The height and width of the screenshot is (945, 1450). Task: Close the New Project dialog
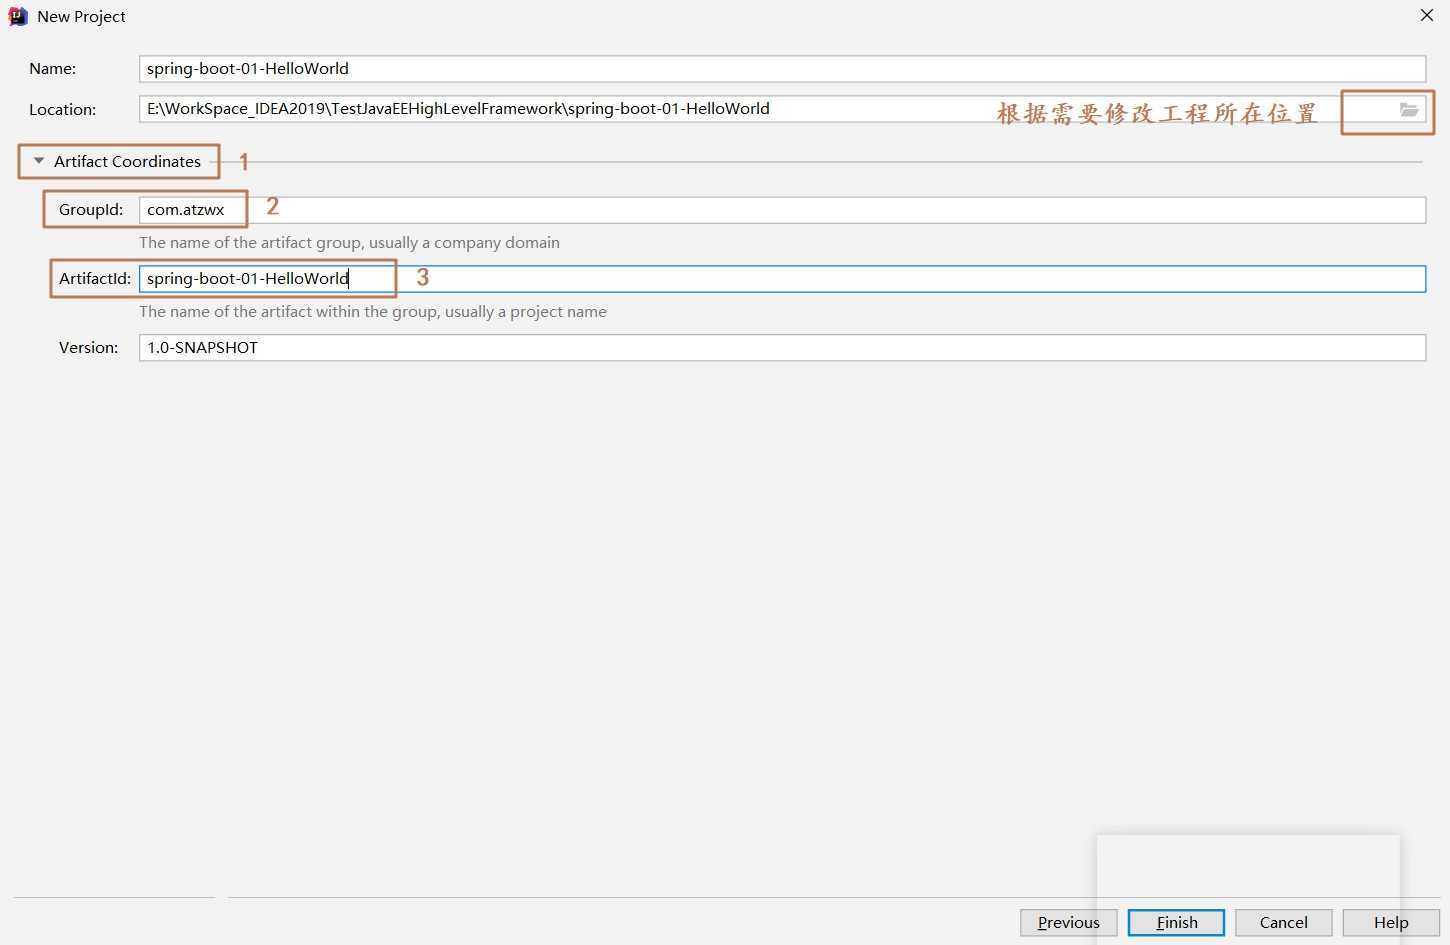pyautogui.click(x=1427, y=15)
